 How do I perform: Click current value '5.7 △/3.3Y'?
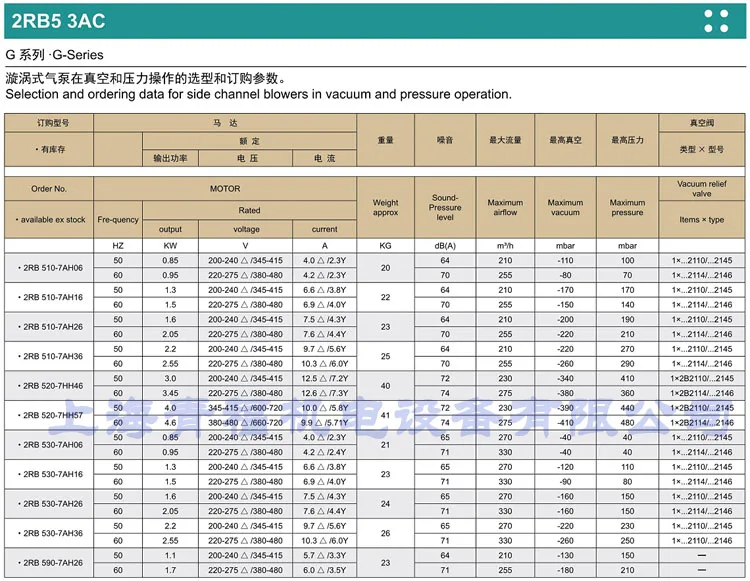pyautogui.click(x=324, y=555)
